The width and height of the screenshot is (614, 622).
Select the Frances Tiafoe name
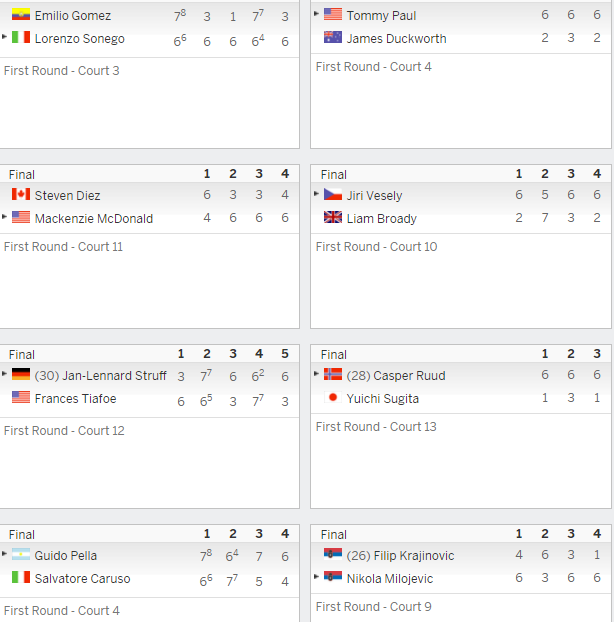coord(75,399)
